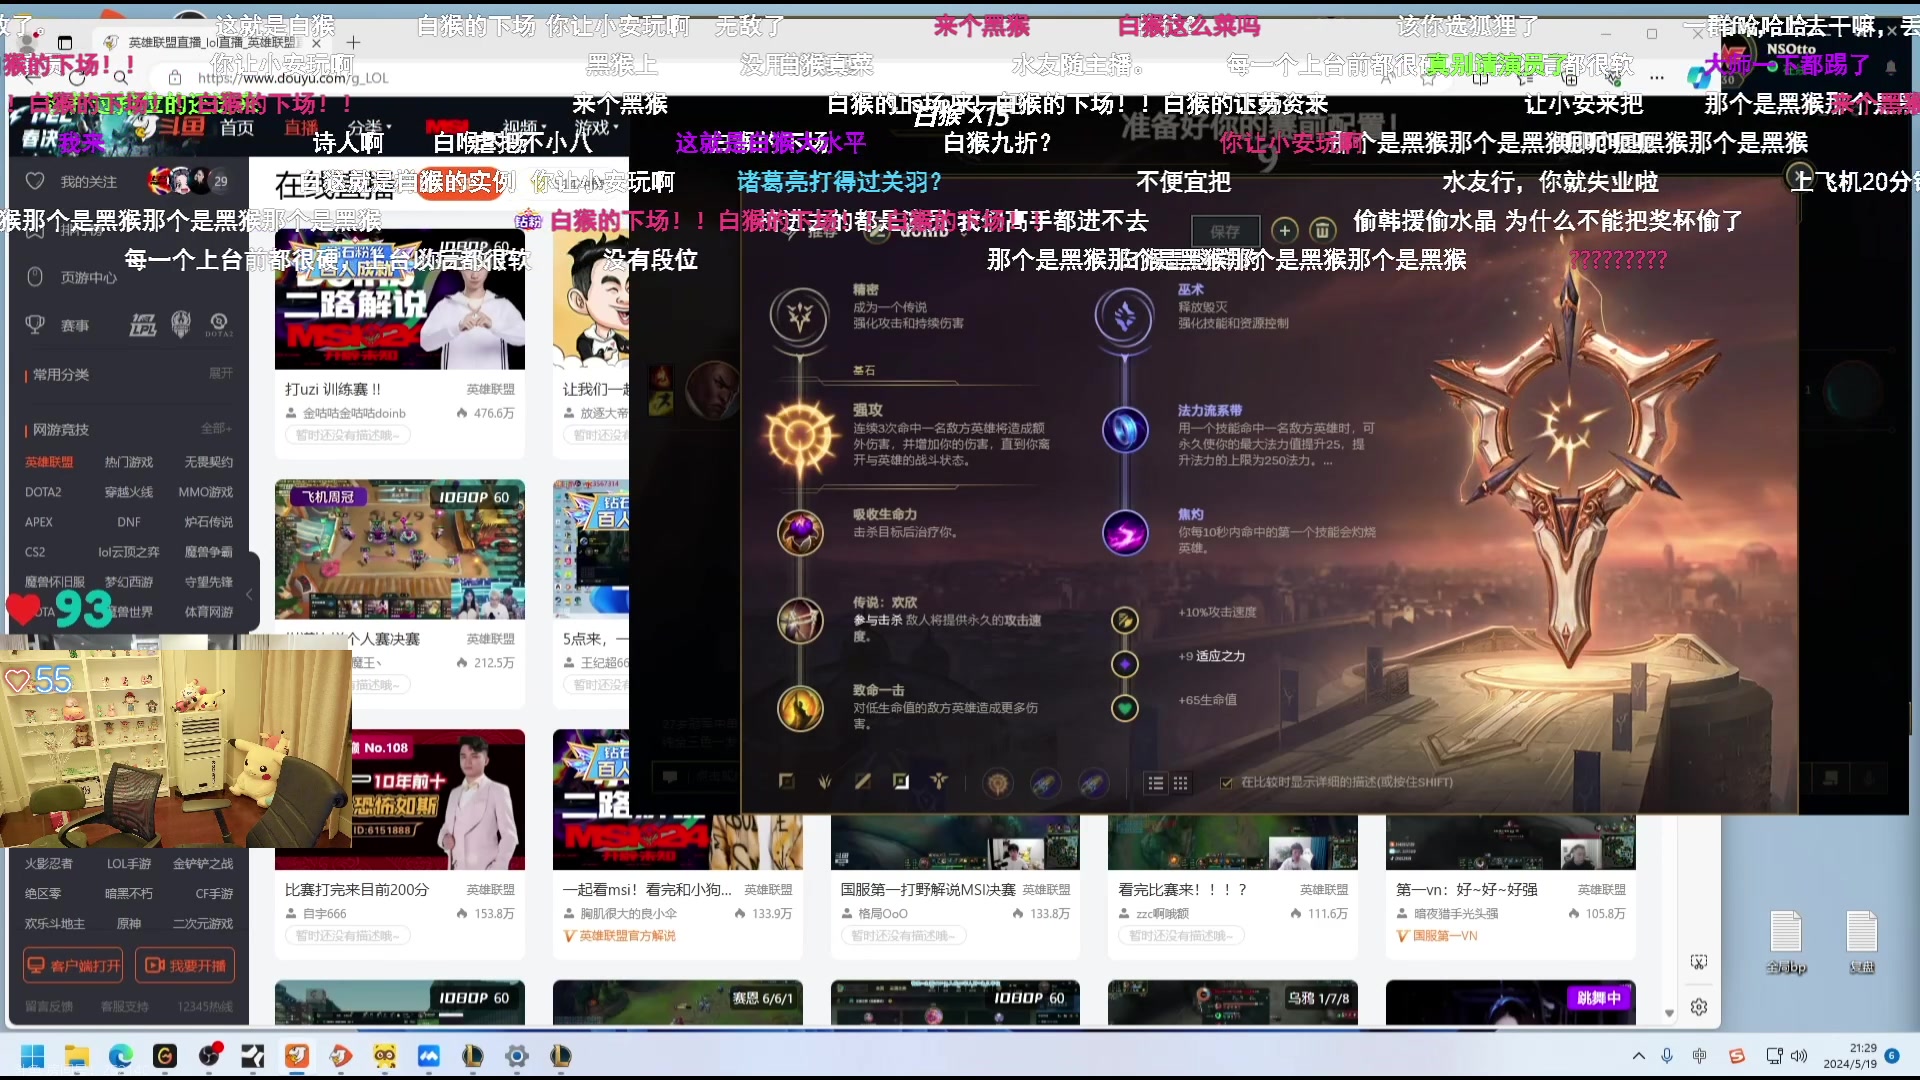The width and height of the screenshot is (1920, 1080).
Task: Open the 国服第一打野解说MSI决赛 stream thumbnail
Action: pyautogui.click(x=955, y=843)
